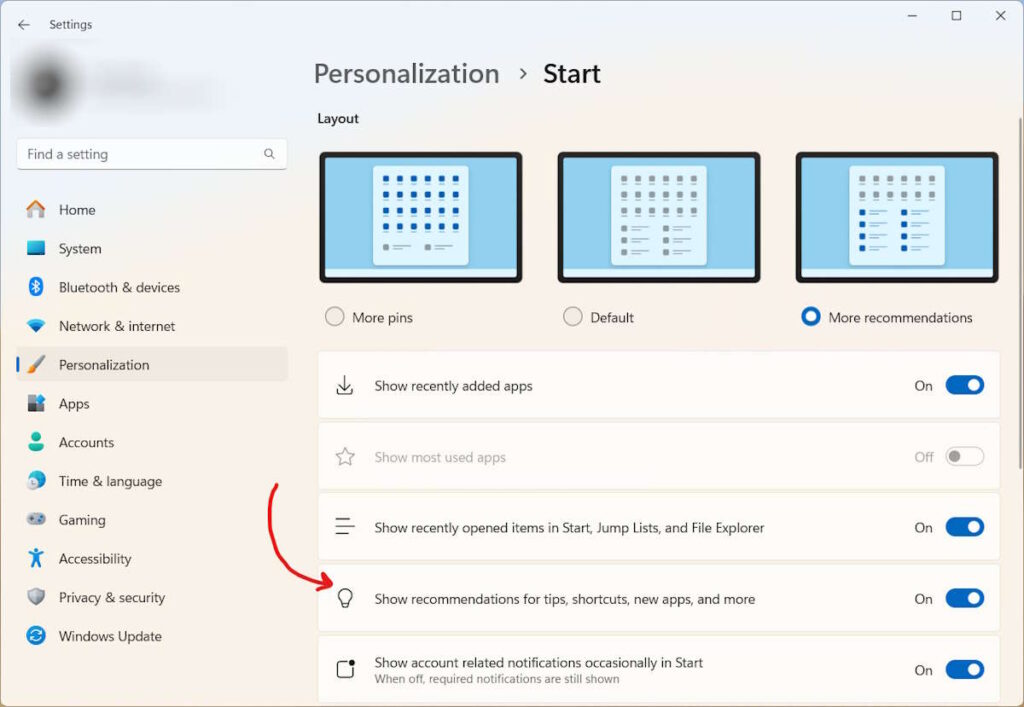Screen dimensions: 1024x707
Task: Toggle Show recently added apps switch
Action: tap(965, 385)
